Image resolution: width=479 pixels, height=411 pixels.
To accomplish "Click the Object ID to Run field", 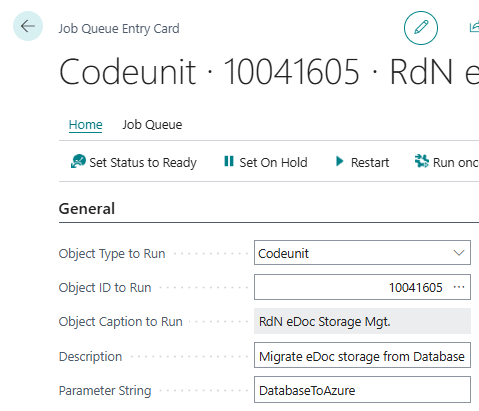I will (362, 287).
